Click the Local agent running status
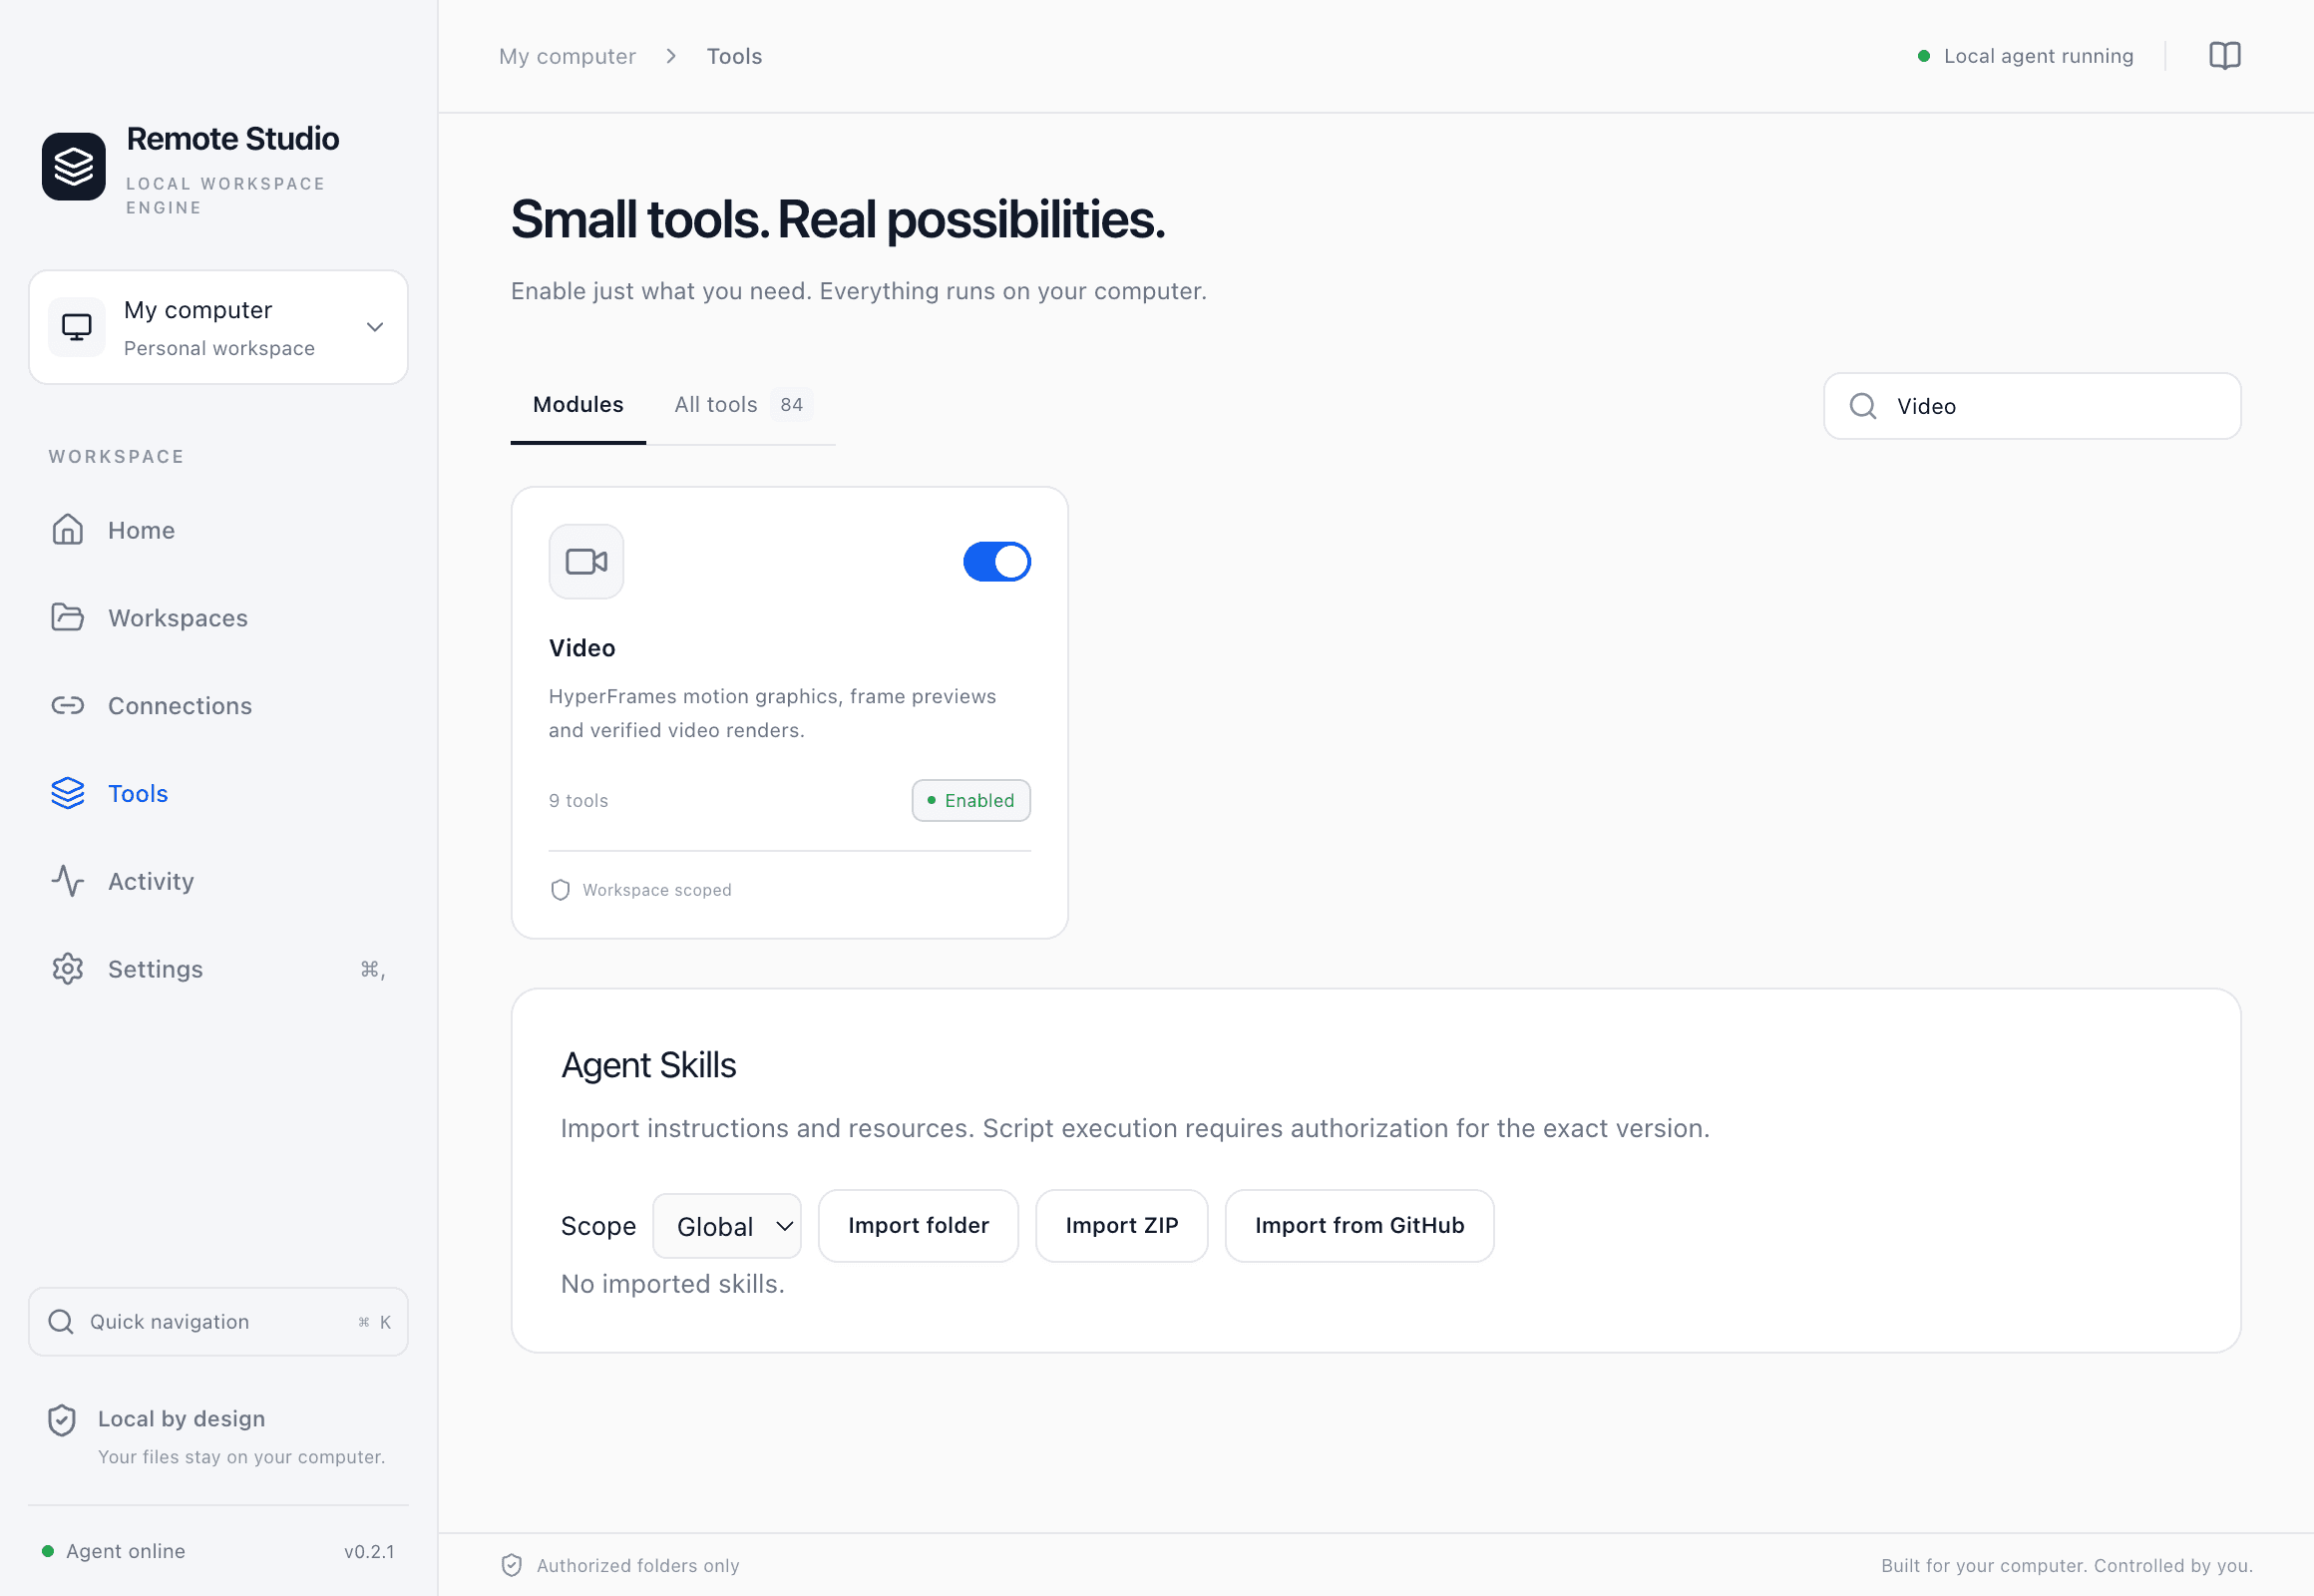This screenshot has width=2314, height=1596. (x=2026, y=56)
